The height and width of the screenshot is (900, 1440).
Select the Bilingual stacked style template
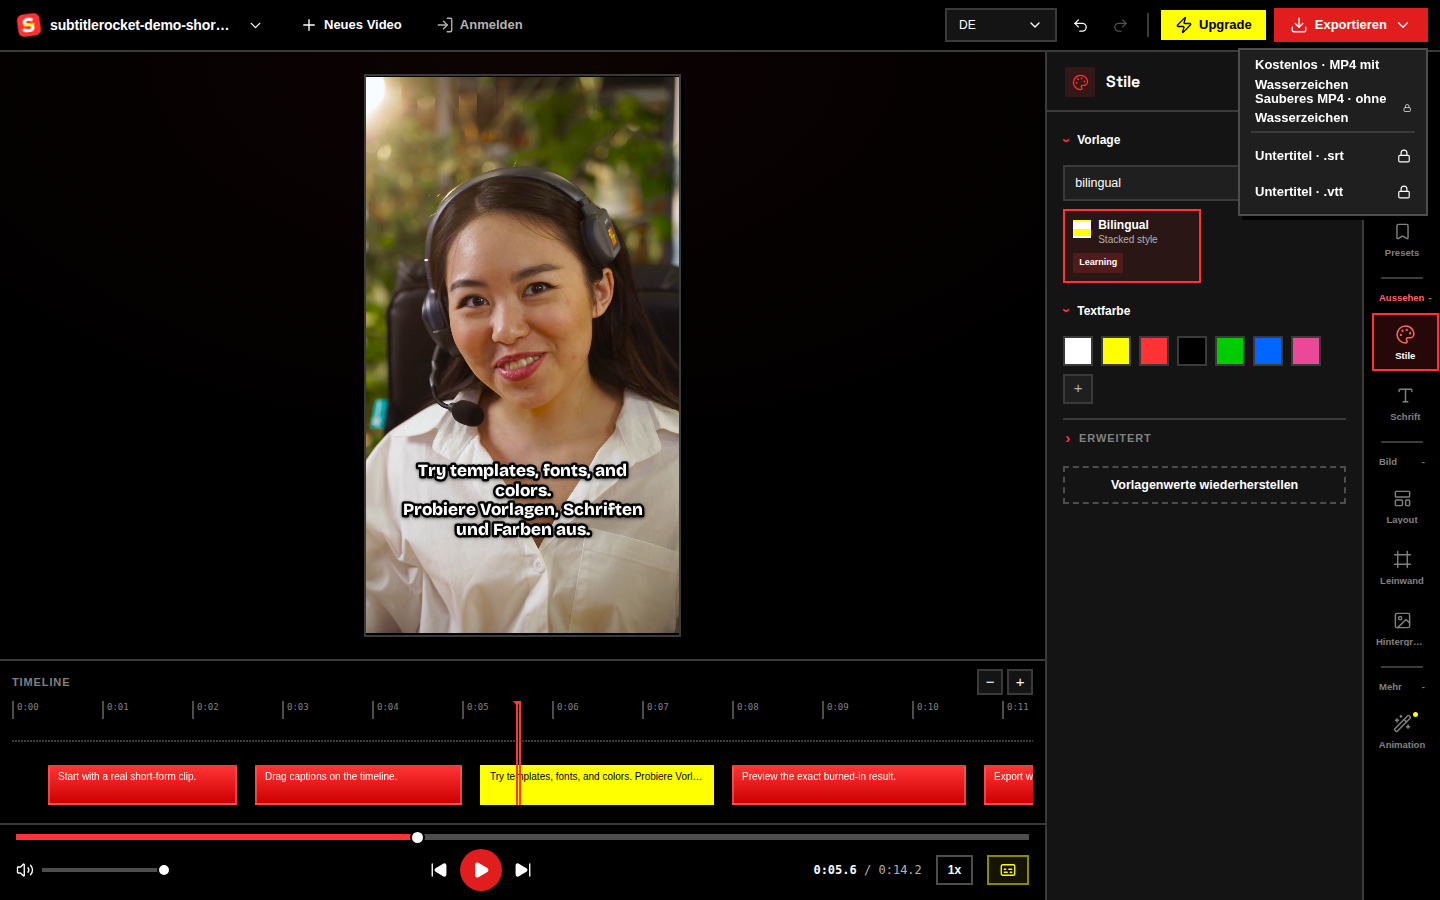[1132, 246]
